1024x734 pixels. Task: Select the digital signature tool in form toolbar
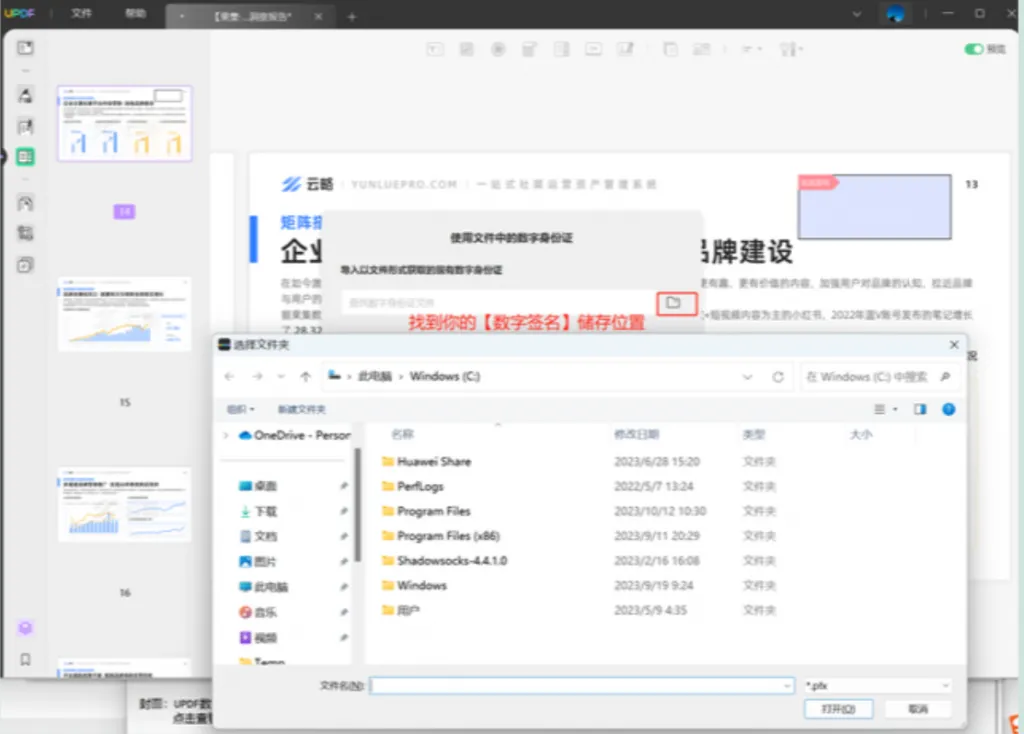click(x=626, y=49)
